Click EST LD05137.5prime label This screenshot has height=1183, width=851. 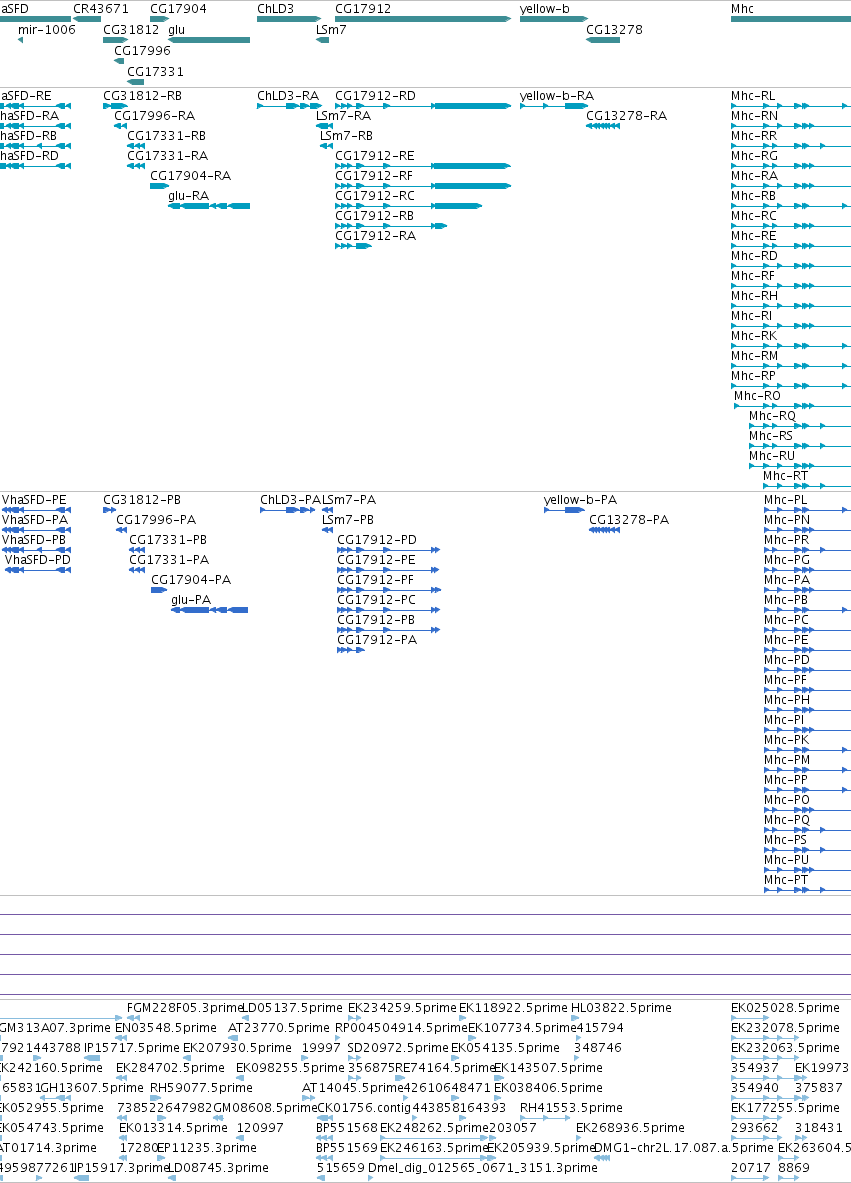pos(292,1008)
